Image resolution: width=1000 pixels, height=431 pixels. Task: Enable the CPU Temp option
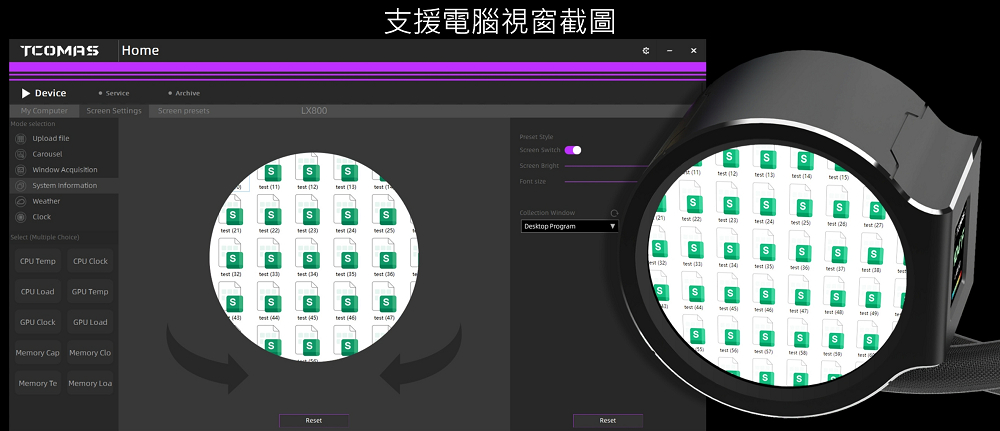[x=38, y=261]
